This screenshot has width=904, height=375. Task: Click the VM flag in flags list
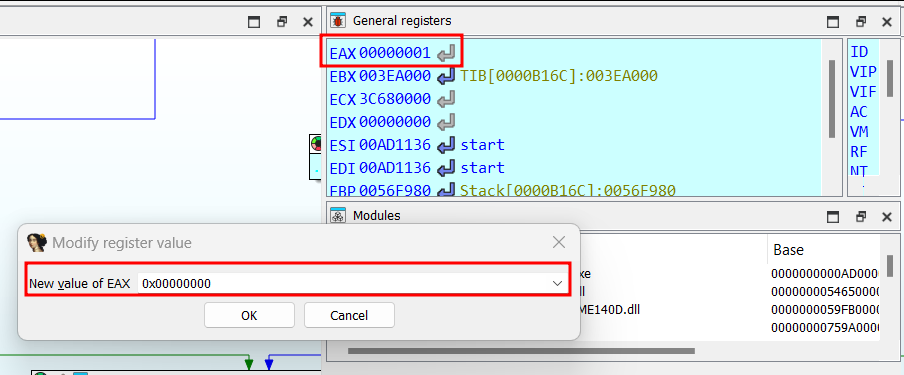pos(859,132)
